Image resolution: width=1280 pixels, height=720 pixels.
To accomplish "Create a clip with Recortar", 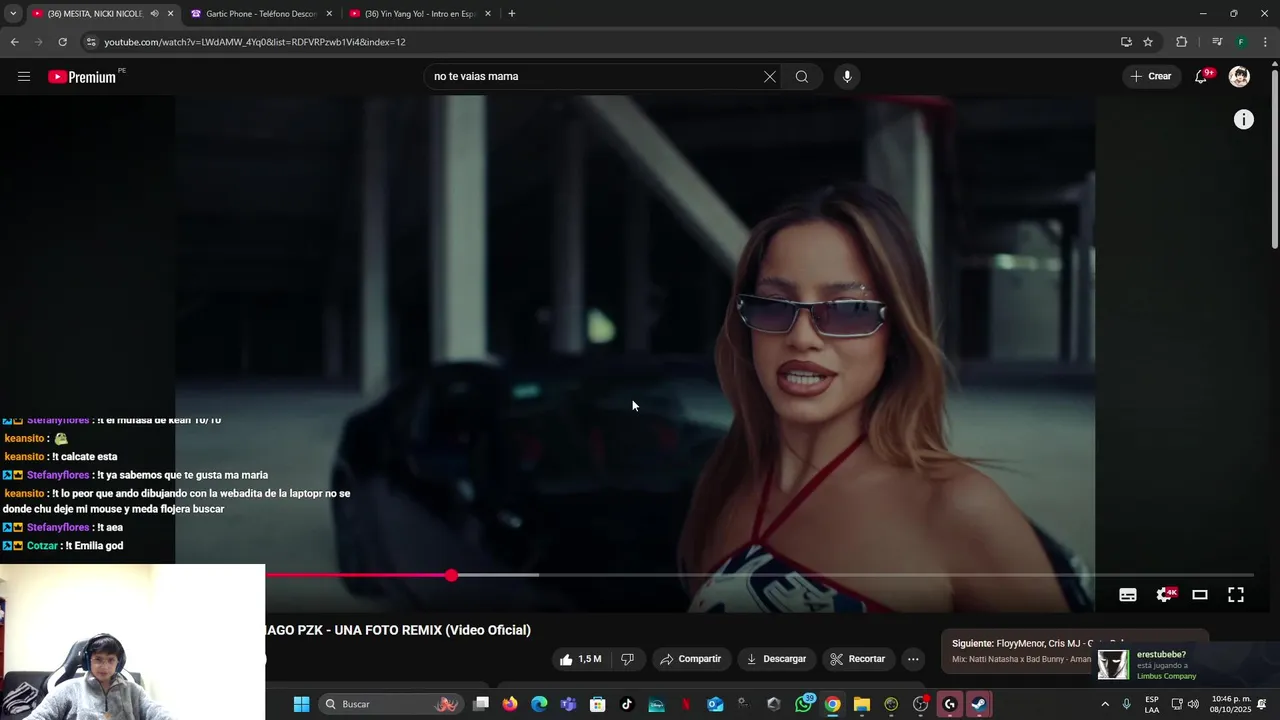I will [x=858, y=659].
